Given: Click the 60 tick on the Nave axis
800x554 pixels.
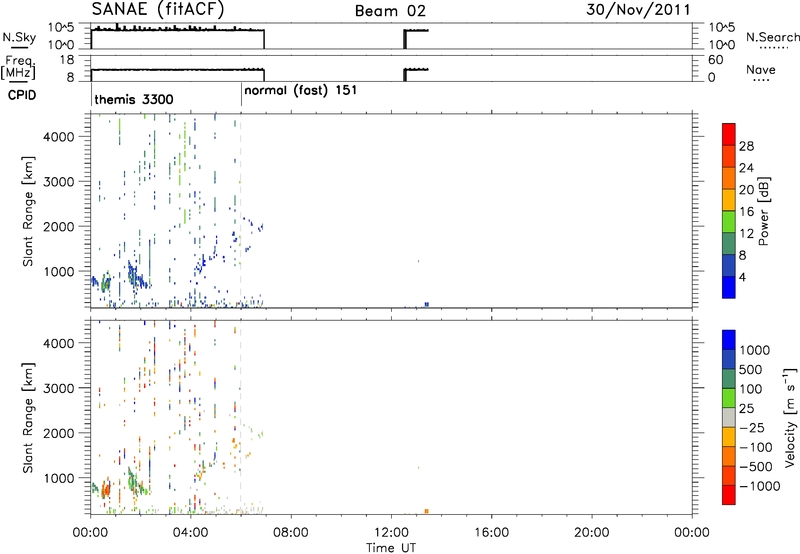Looking at the screenshot, I should (x=715, y=60).
